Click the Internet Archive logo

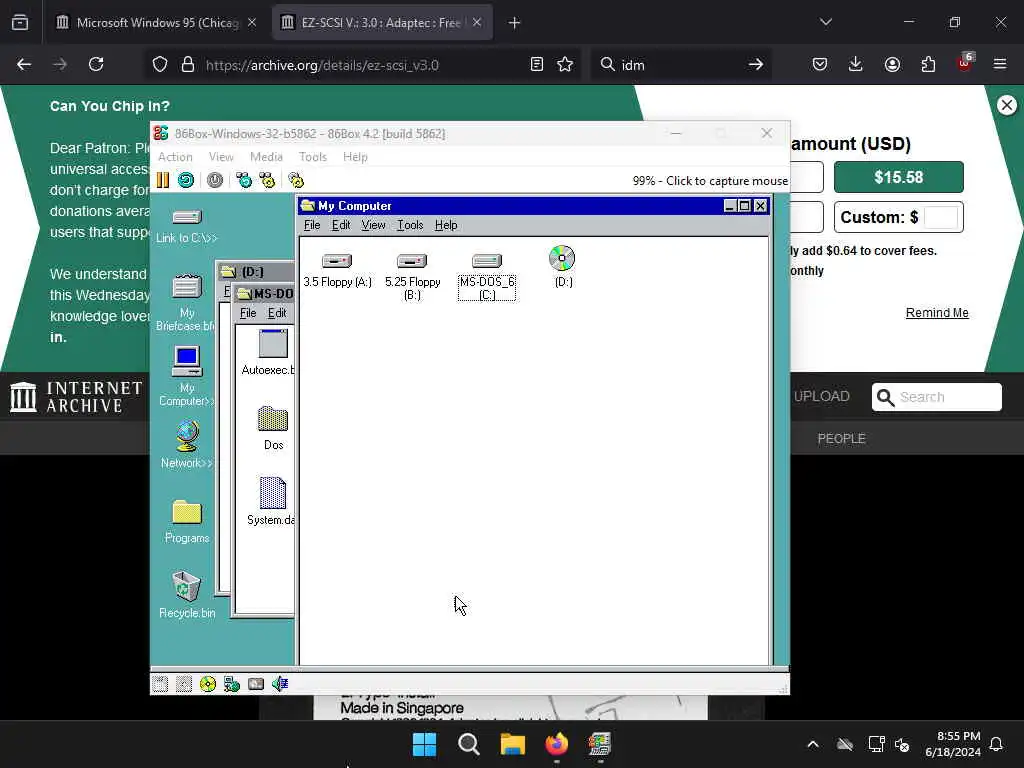pyautogui.click(x=76, y=397)
